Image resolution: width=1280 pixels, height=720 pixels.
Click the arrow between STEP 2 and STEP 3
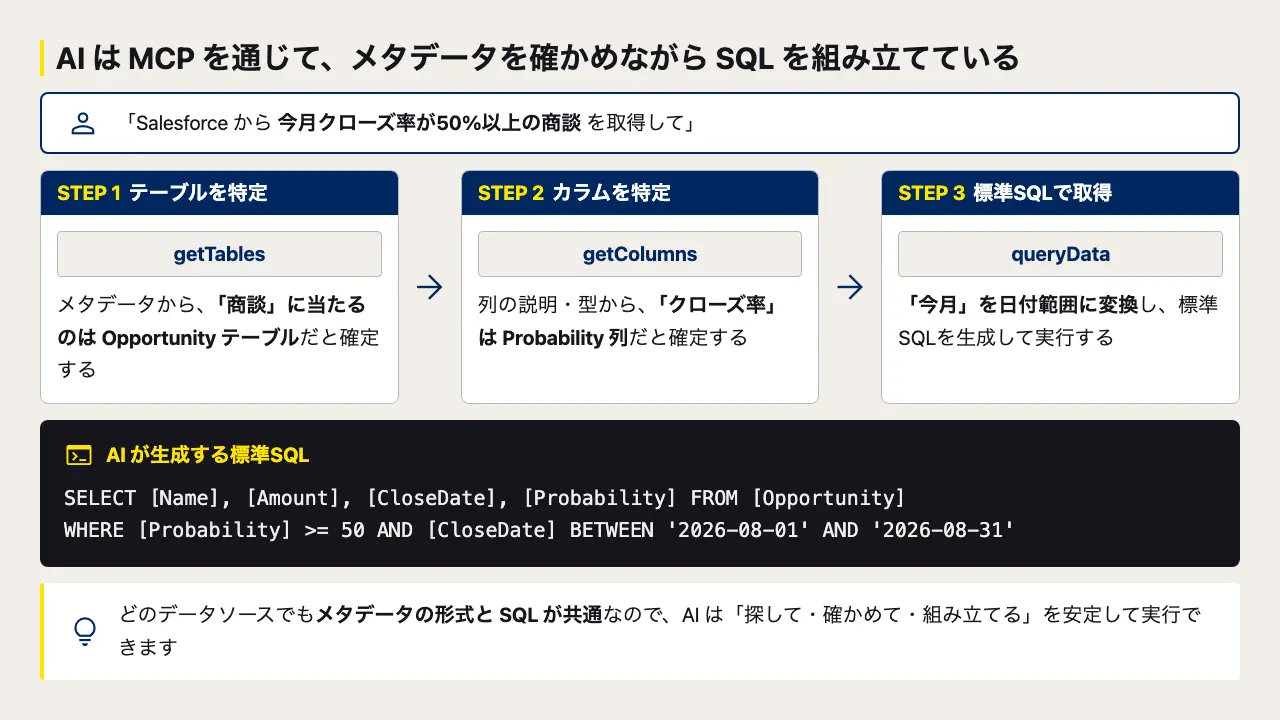[x=850, y=287]
